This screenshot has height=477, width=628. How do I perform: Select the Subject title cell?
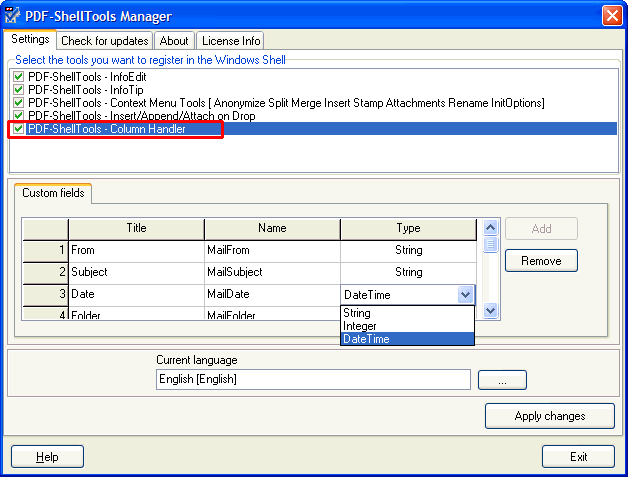pos(136,272)
